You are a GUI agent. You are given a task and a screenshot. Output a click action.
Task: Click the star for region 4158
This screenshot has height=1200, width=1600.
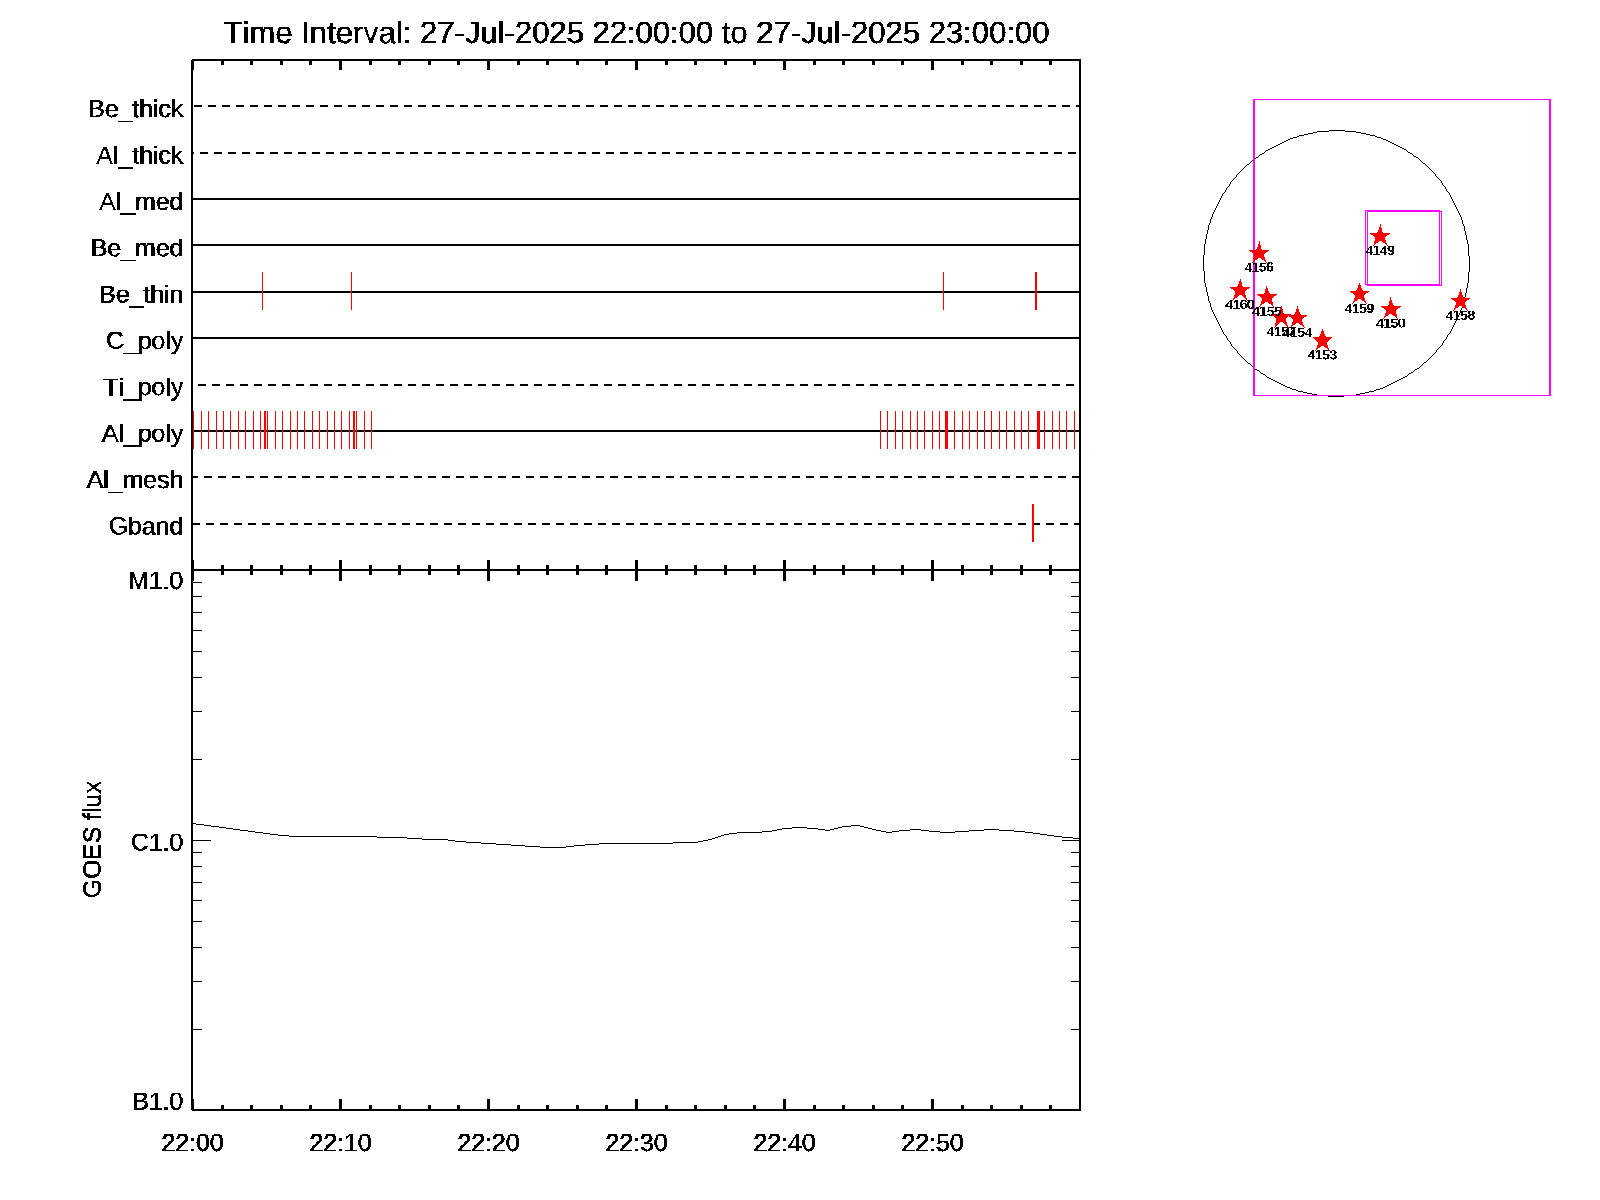tap(1460, 301)
